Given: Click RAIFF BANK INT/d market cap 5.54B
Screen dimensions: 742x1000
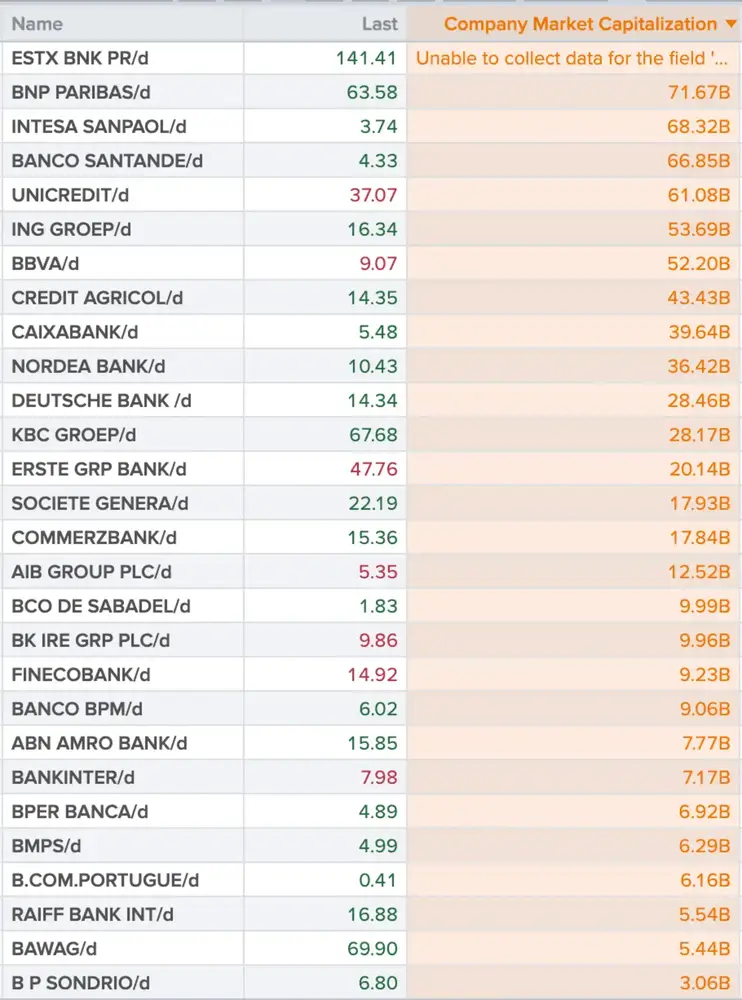Looking at the screenshot, I should pyautogui.click(x=704, y=915).
